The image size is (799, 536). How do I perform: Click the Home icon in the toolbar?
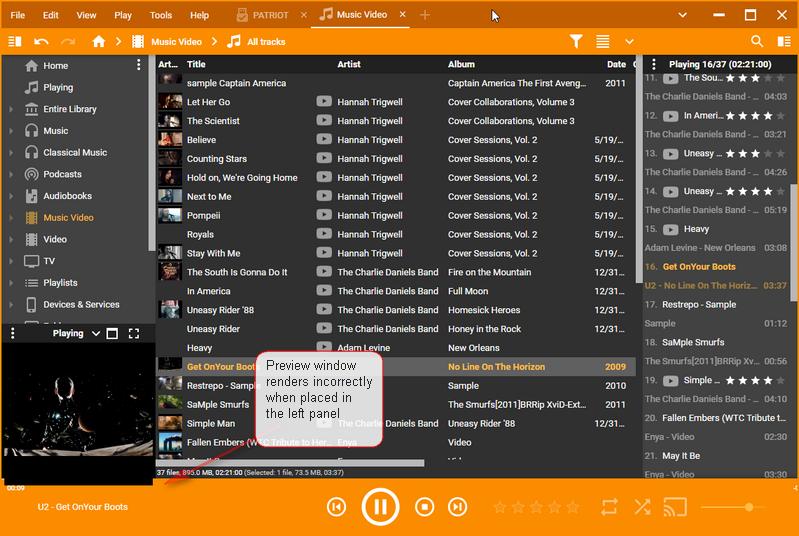pos(98,42)
